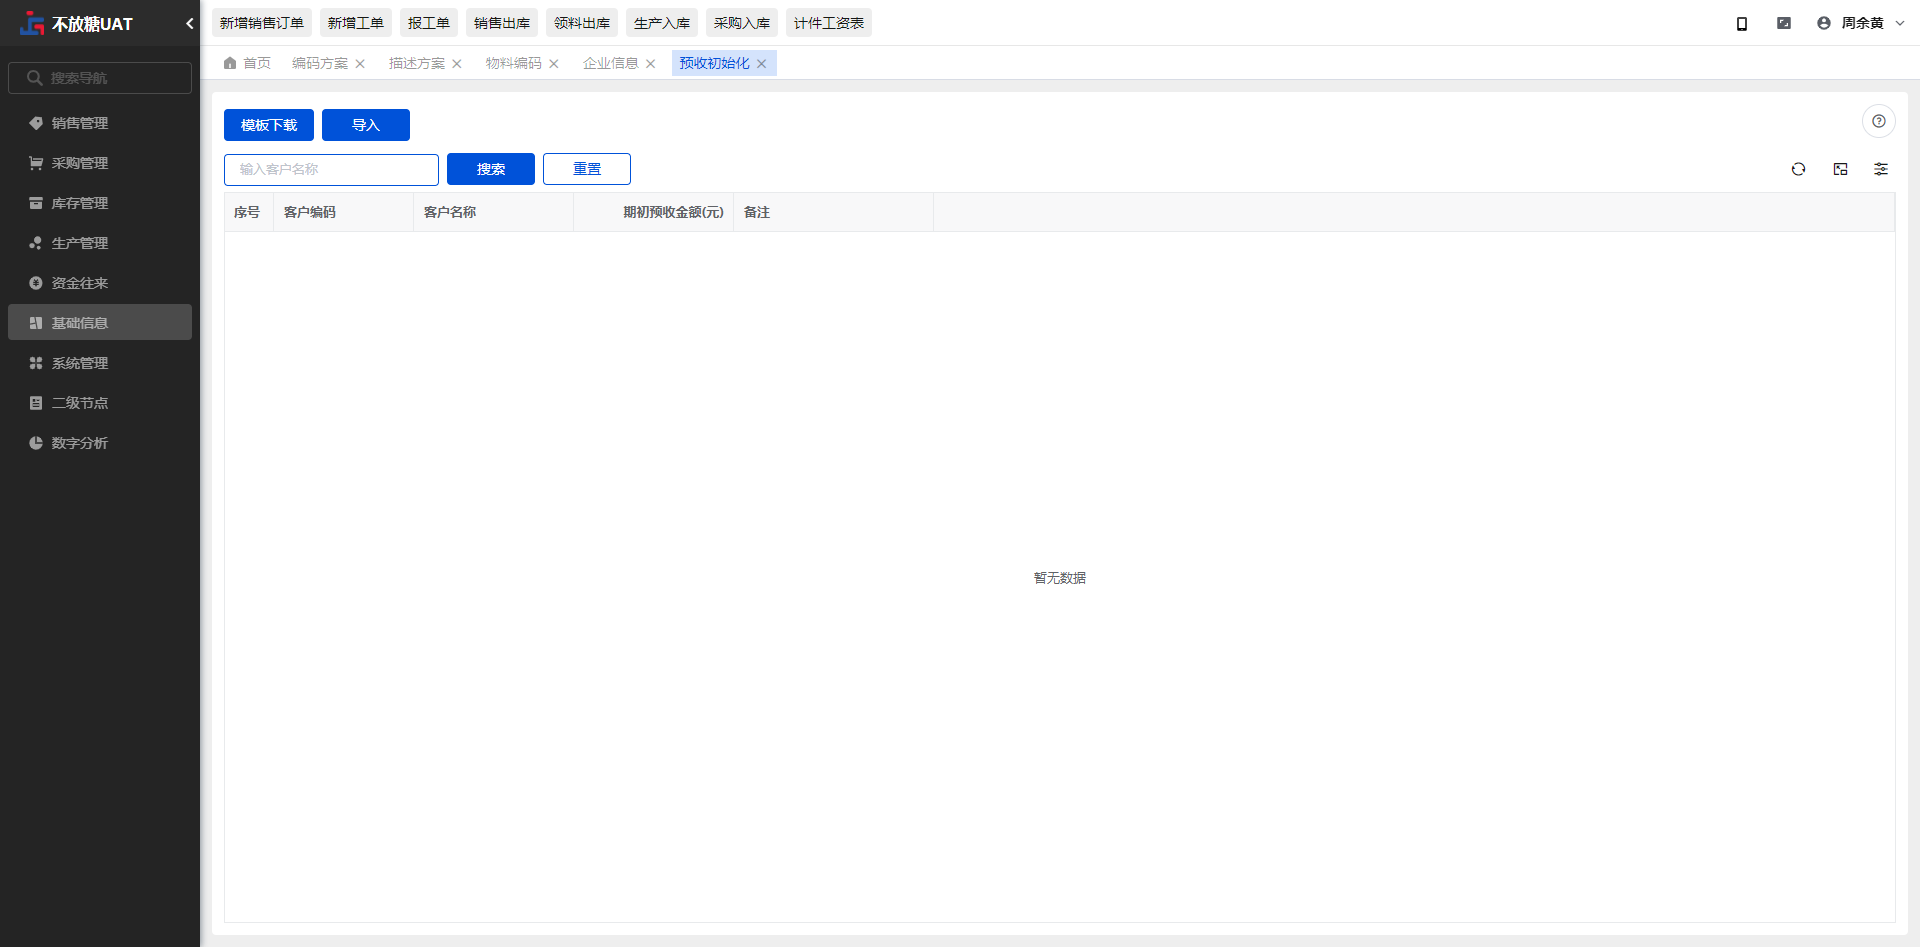Close the 编码方案 tab
The image size is (1920, 947).
coord(360,63)
